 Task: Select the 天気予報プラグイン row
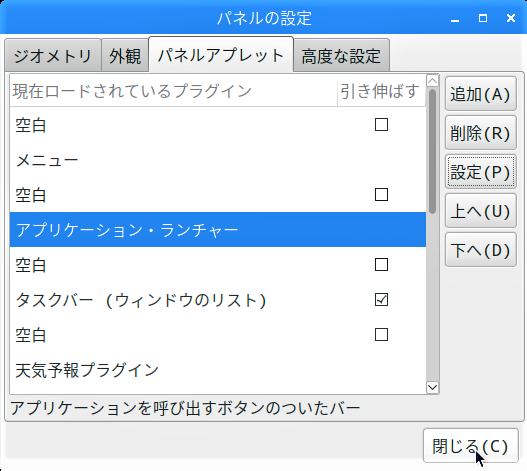[218, 370]
